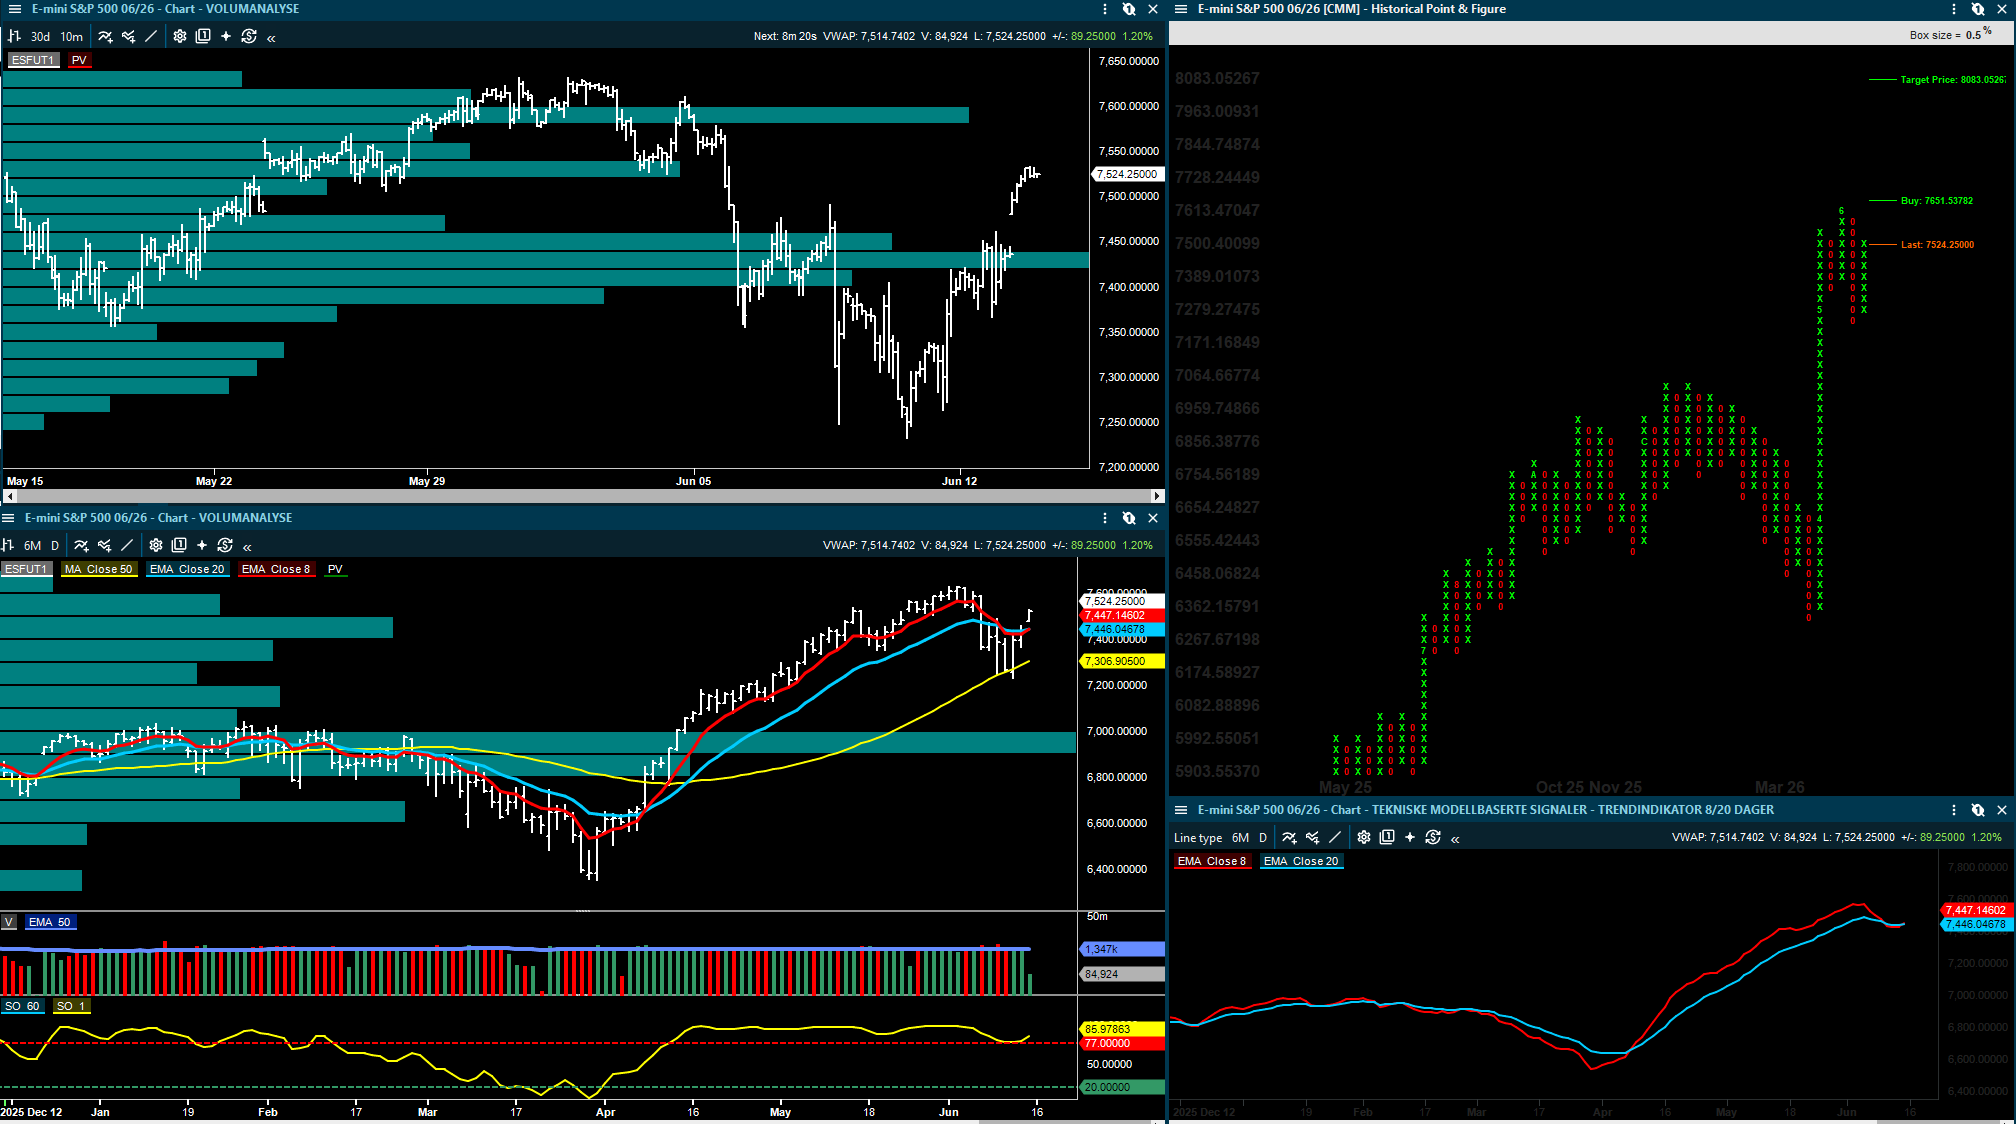Click EMA 50 label in volume pane

coord(50,922)
